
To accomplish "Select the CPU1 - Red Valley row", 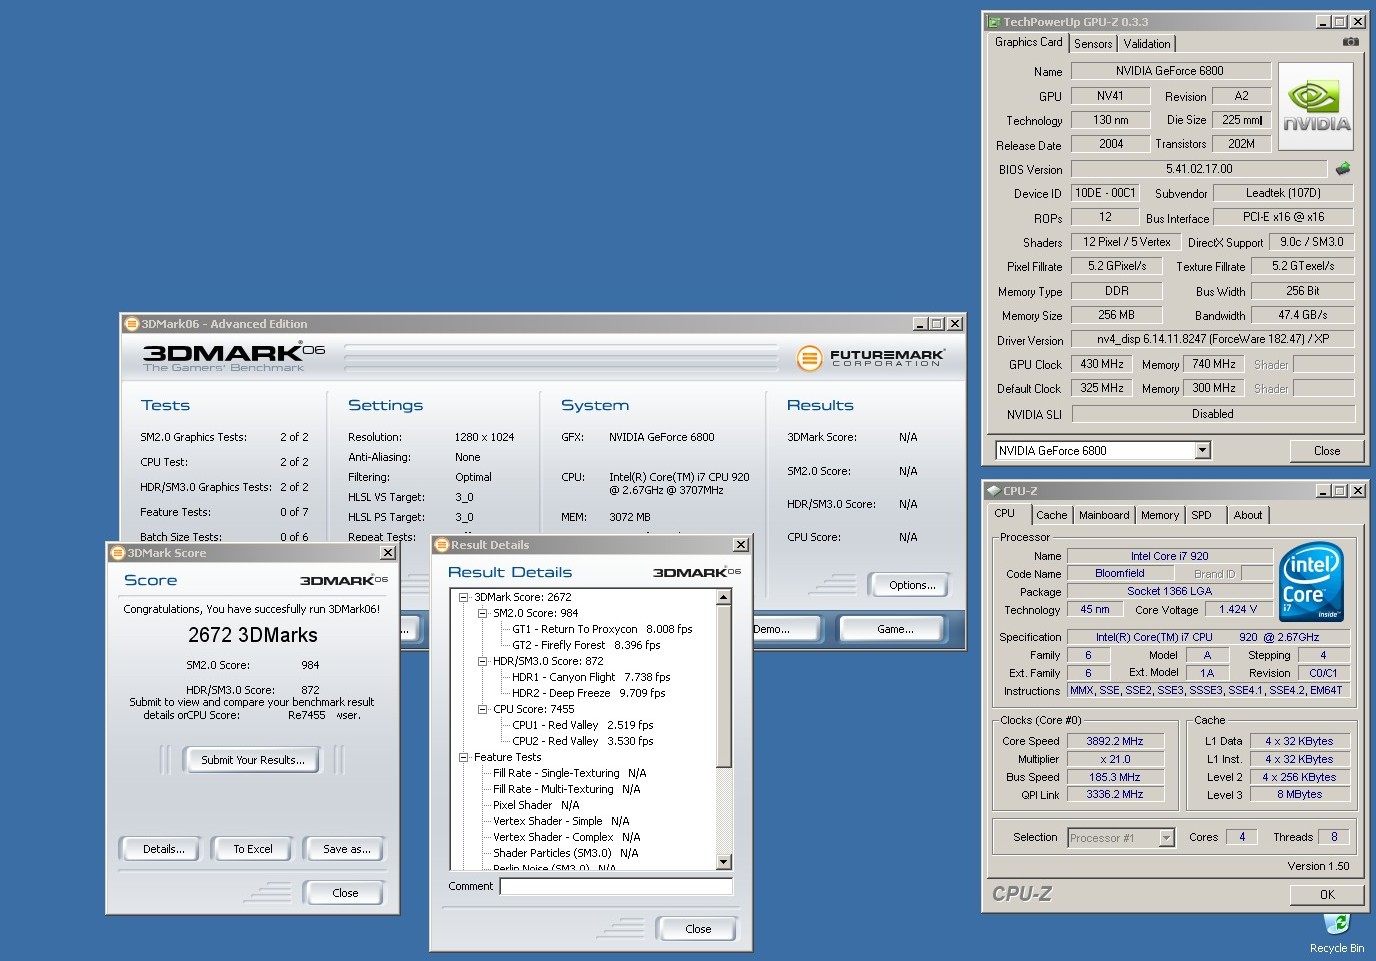I will click(583, 725).
